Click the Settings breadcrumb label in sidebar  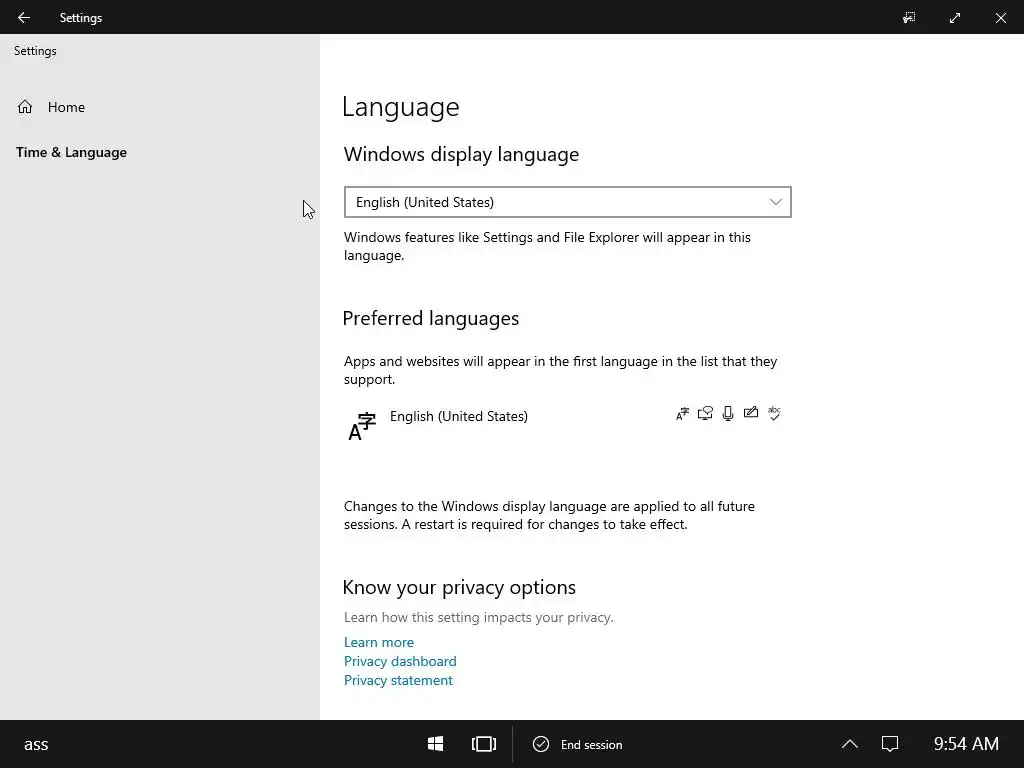(35, 51)
